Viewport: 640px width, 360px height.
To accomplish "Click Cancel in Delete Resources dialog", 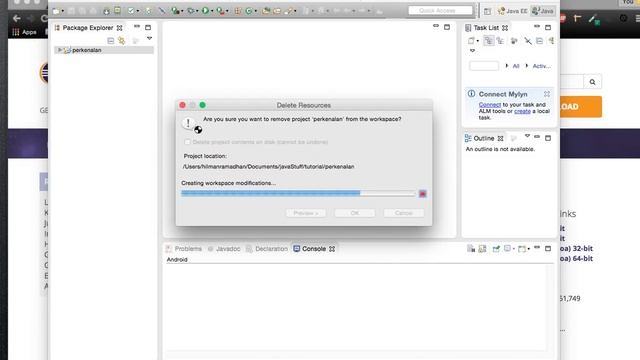I will pyautogui.click(x=404, y=213).
